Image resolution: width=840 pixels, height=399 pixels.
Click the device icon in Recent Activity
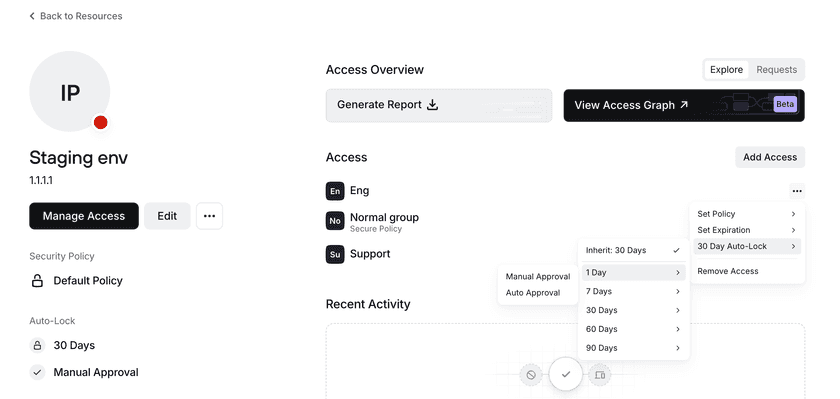click(x=600, y=375)
